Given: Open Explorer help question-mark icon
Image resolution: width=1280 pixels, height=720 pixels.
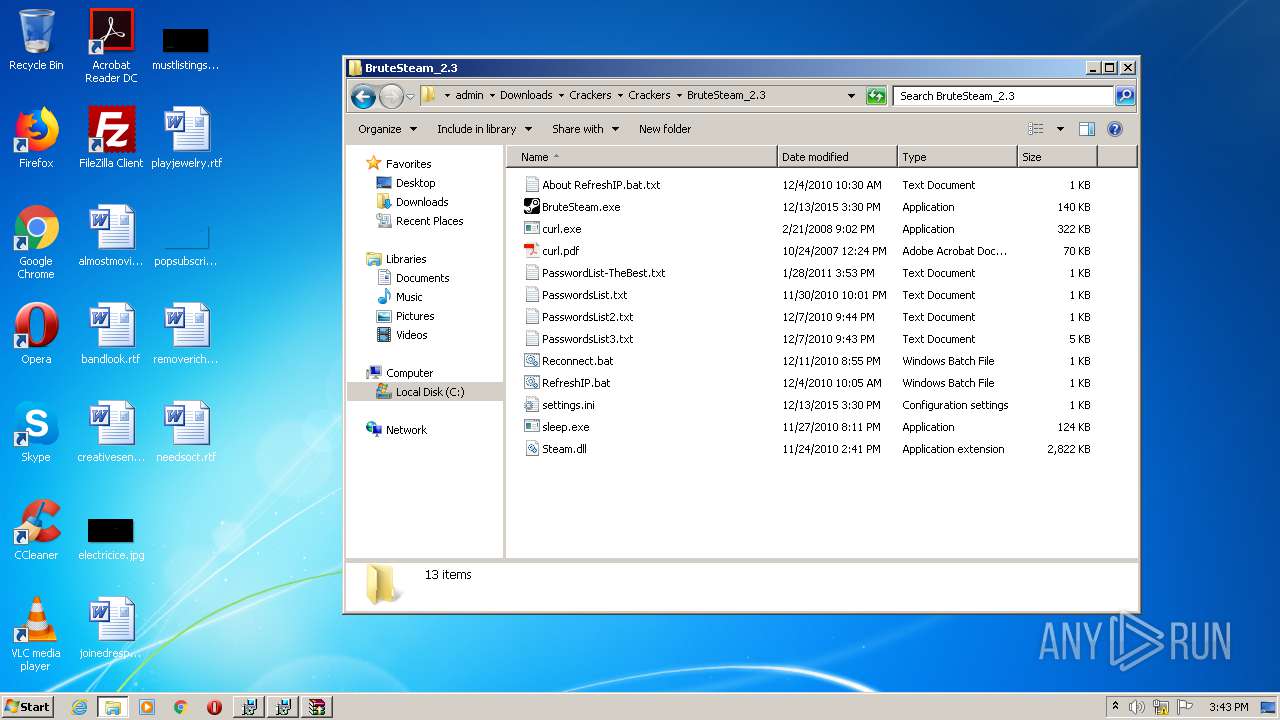Looking at the screenshot, I should click(x=1115, y=129).
